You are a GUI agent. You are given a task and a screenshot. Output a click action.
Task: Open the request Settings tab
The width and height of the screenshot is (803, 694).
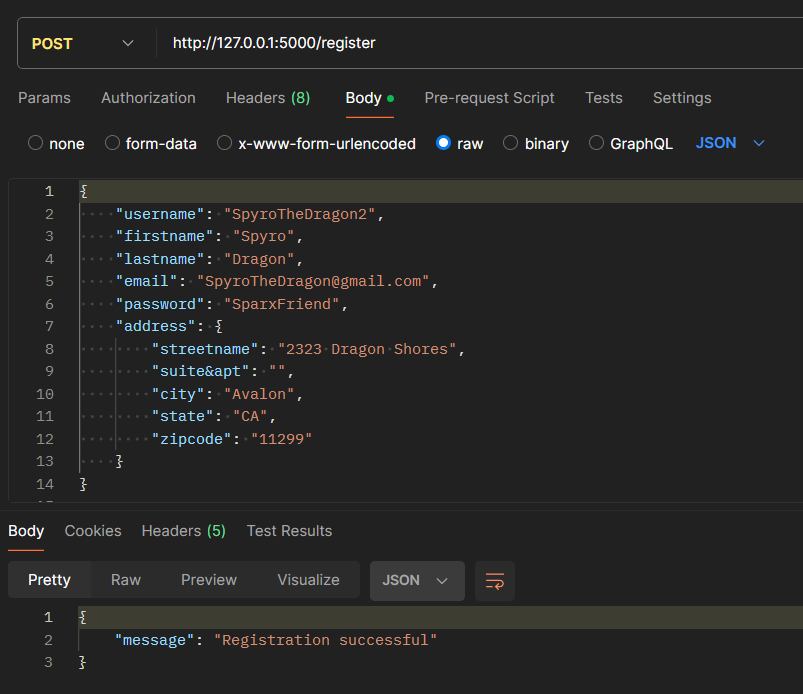tap(682, 98)
